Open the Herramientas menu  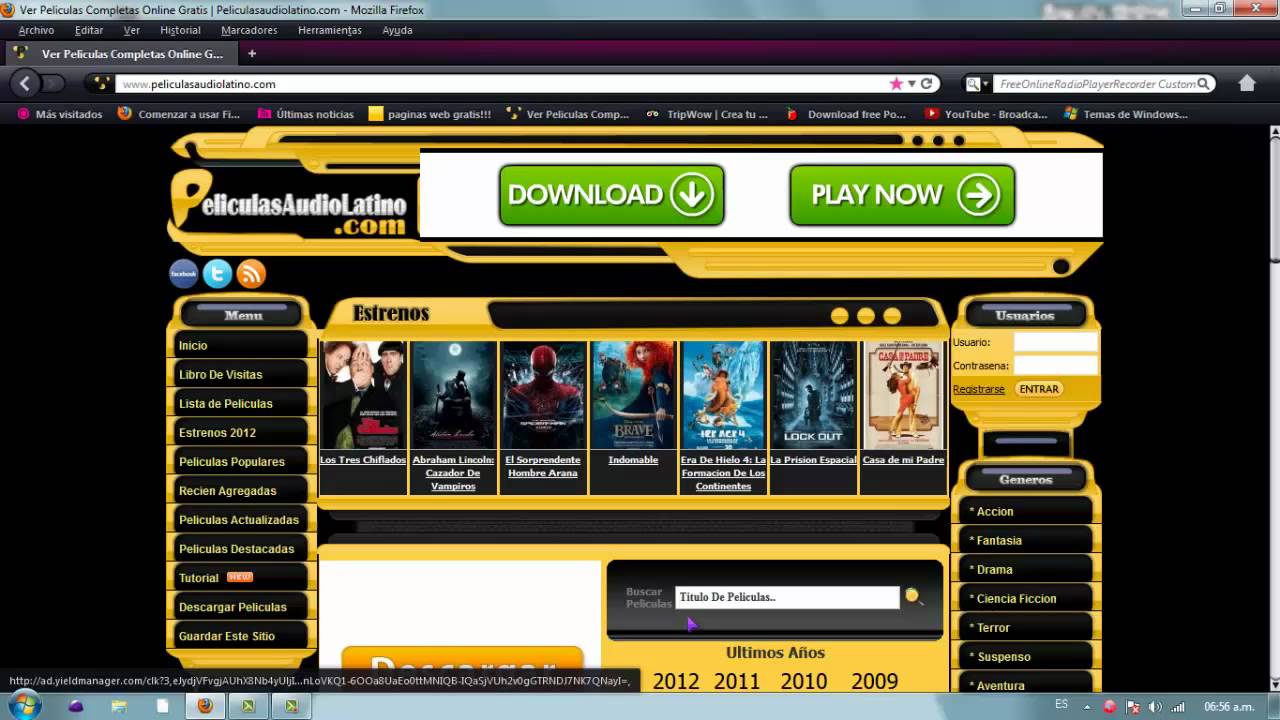(330, 30)
